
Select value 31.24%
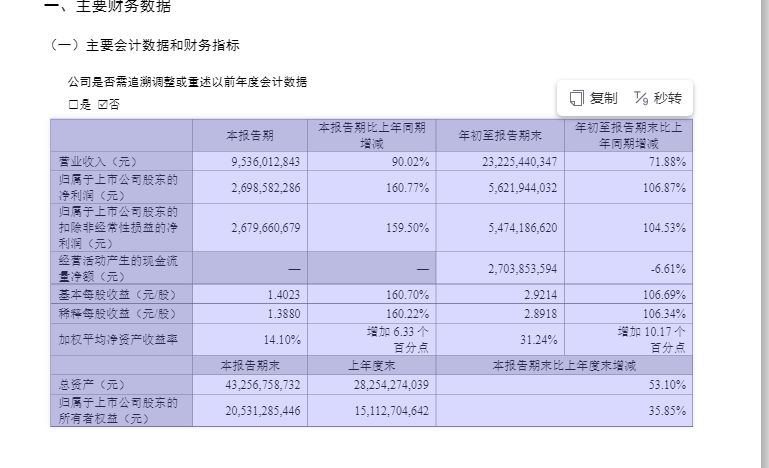(538, 339)
